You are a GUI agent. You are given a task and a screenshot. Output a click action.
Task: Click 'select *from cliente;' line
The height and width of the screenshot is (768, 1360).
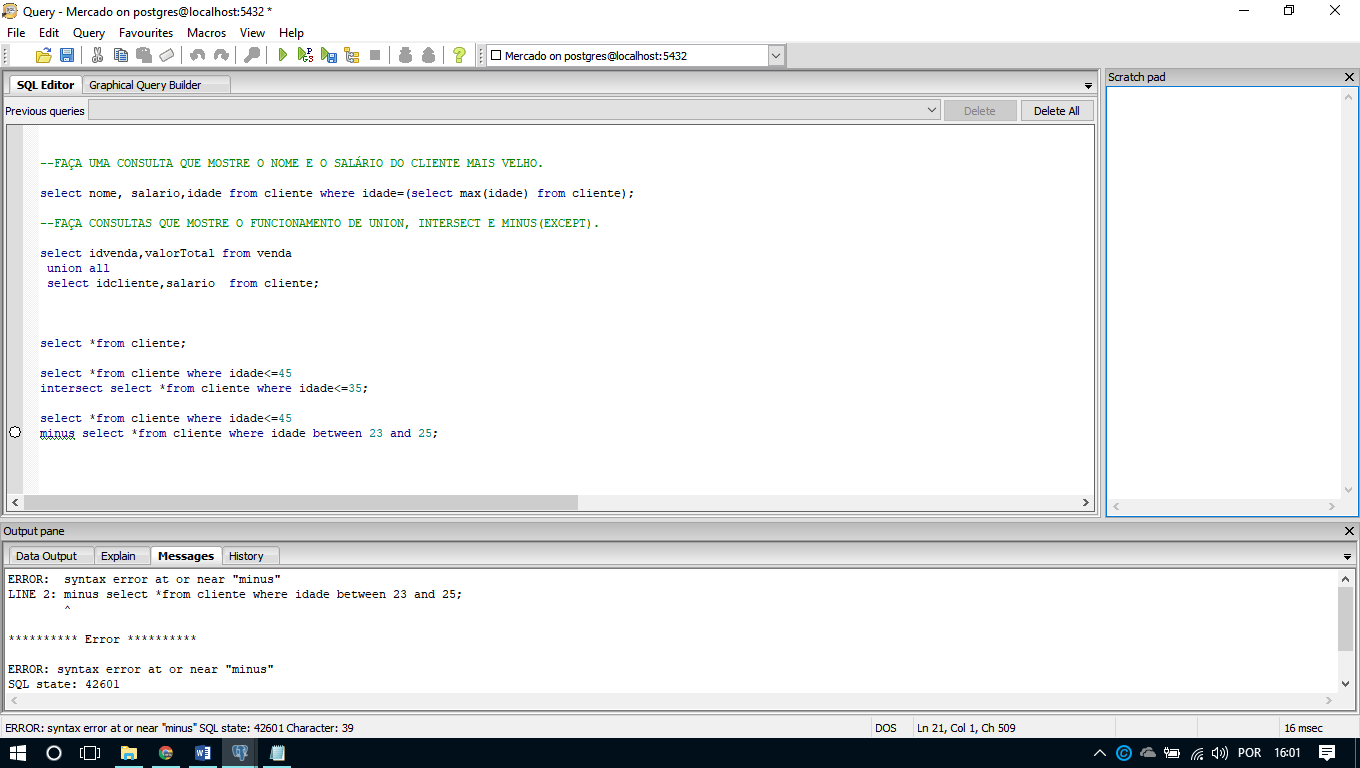tap(113, 343)
